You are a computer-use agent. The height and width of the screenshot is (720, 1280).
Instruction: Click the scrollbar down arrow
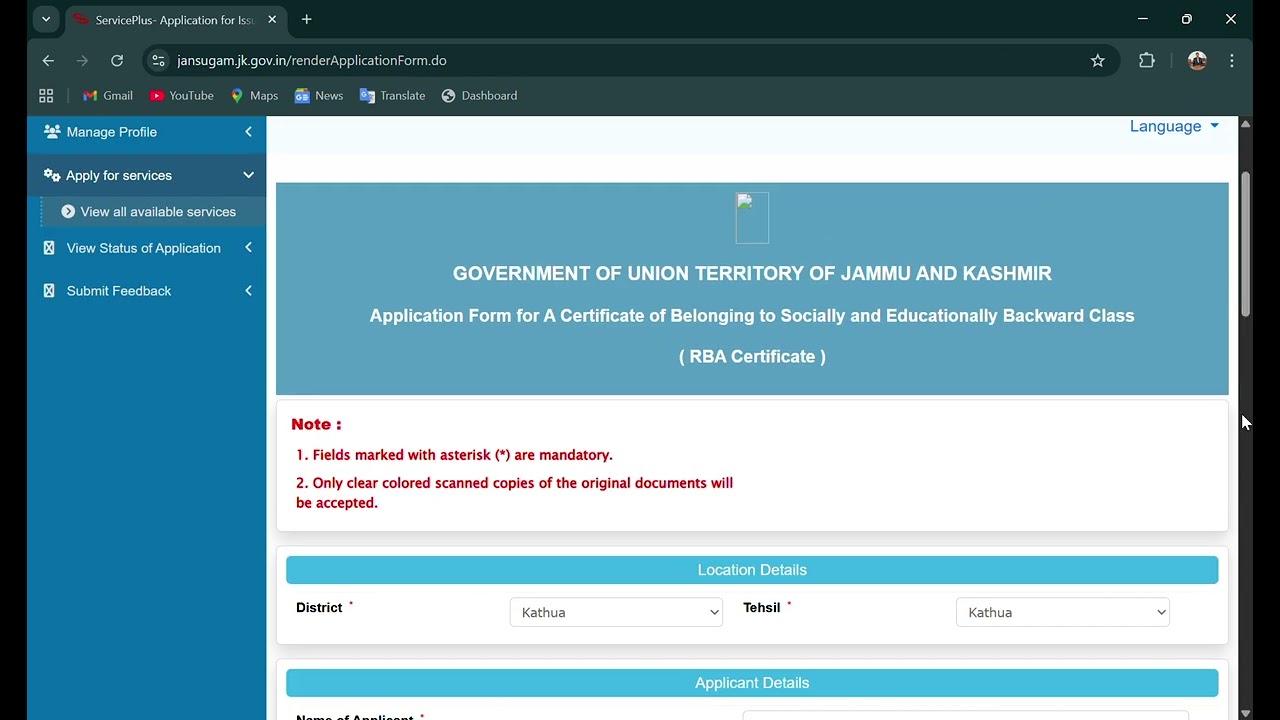(x=1245, y=712)
